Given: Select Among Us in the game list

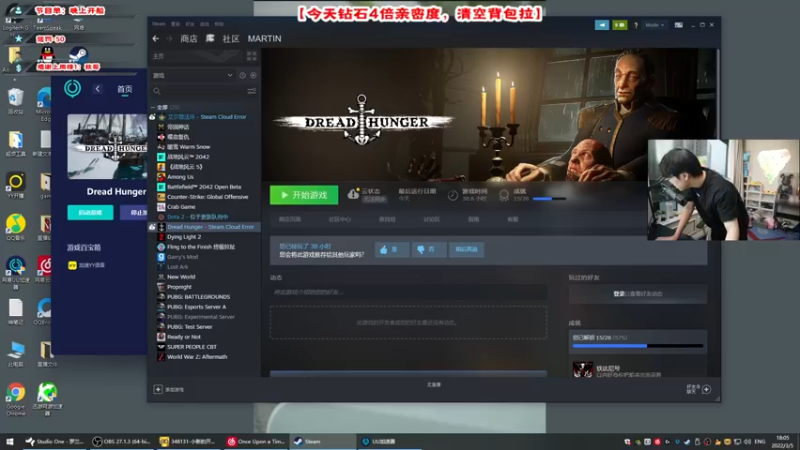Looking at the screenshot, I should coord(180,177).
